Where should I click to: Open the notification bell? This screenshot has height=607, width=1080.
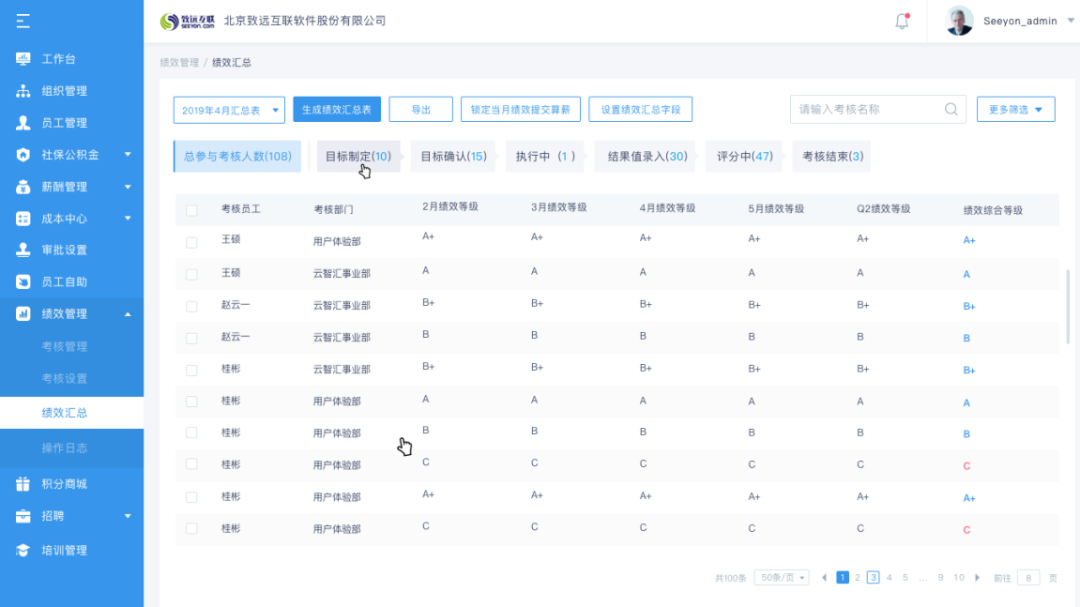pyautogui.click(x=902, y=21)
